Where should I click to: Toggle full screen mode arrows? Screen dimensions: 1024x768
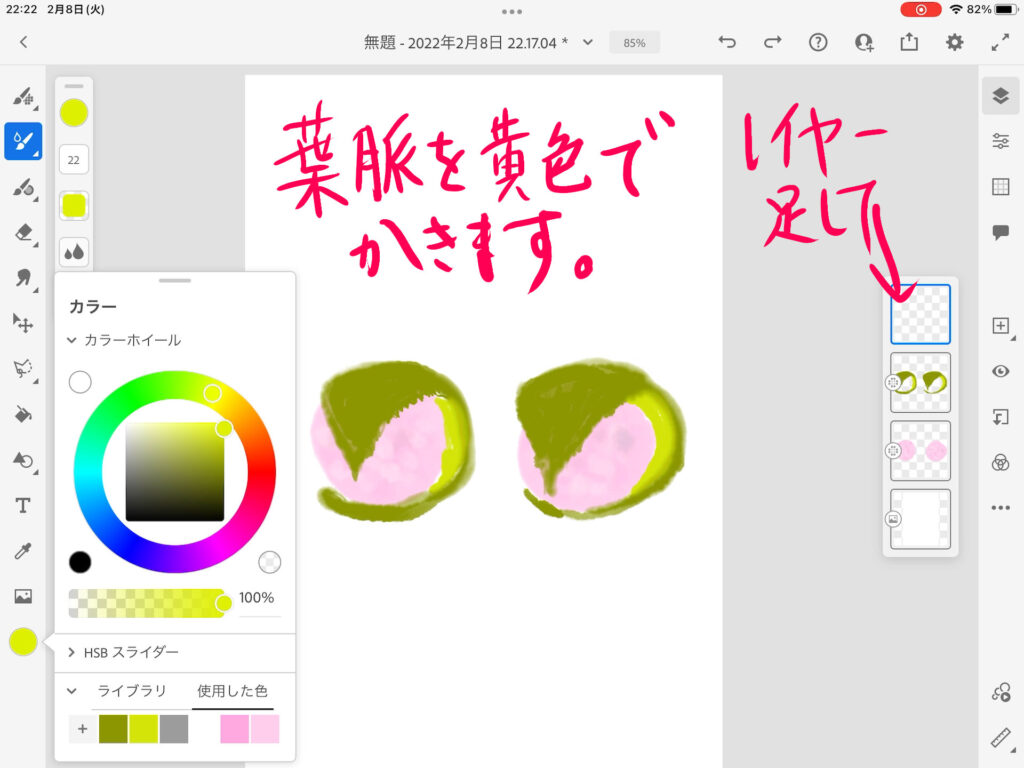click(1000, 42)
